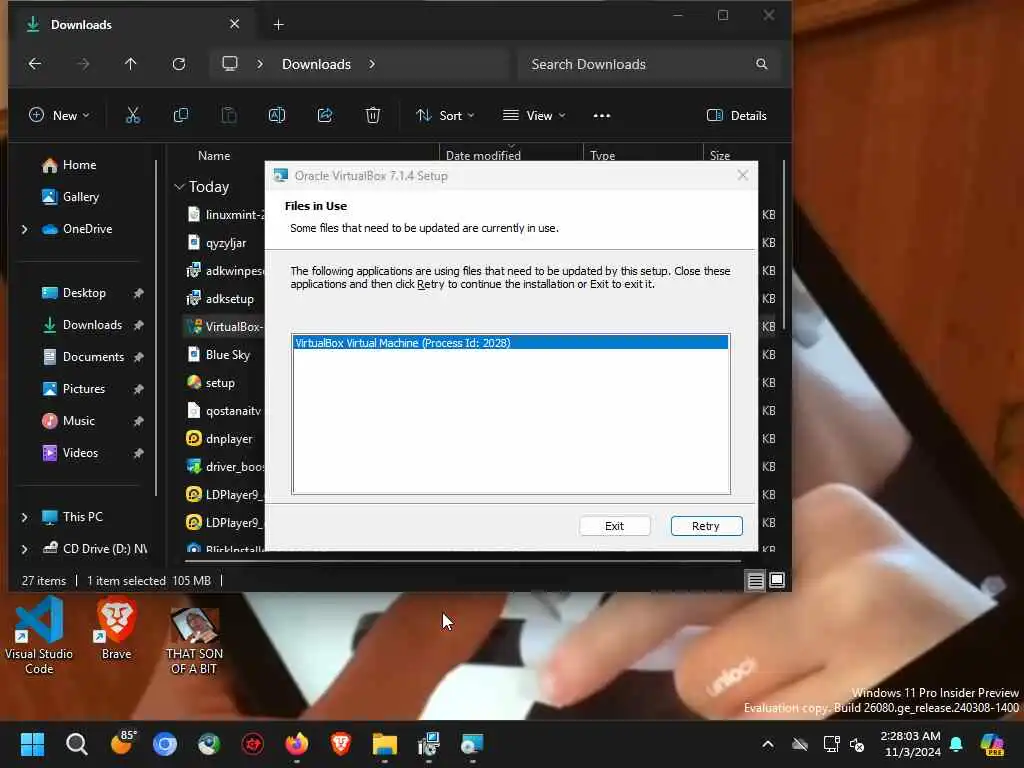Click the Rename icon in toolbar
The width and height of the screenshot is (1024, 768).
coord(277,116)
